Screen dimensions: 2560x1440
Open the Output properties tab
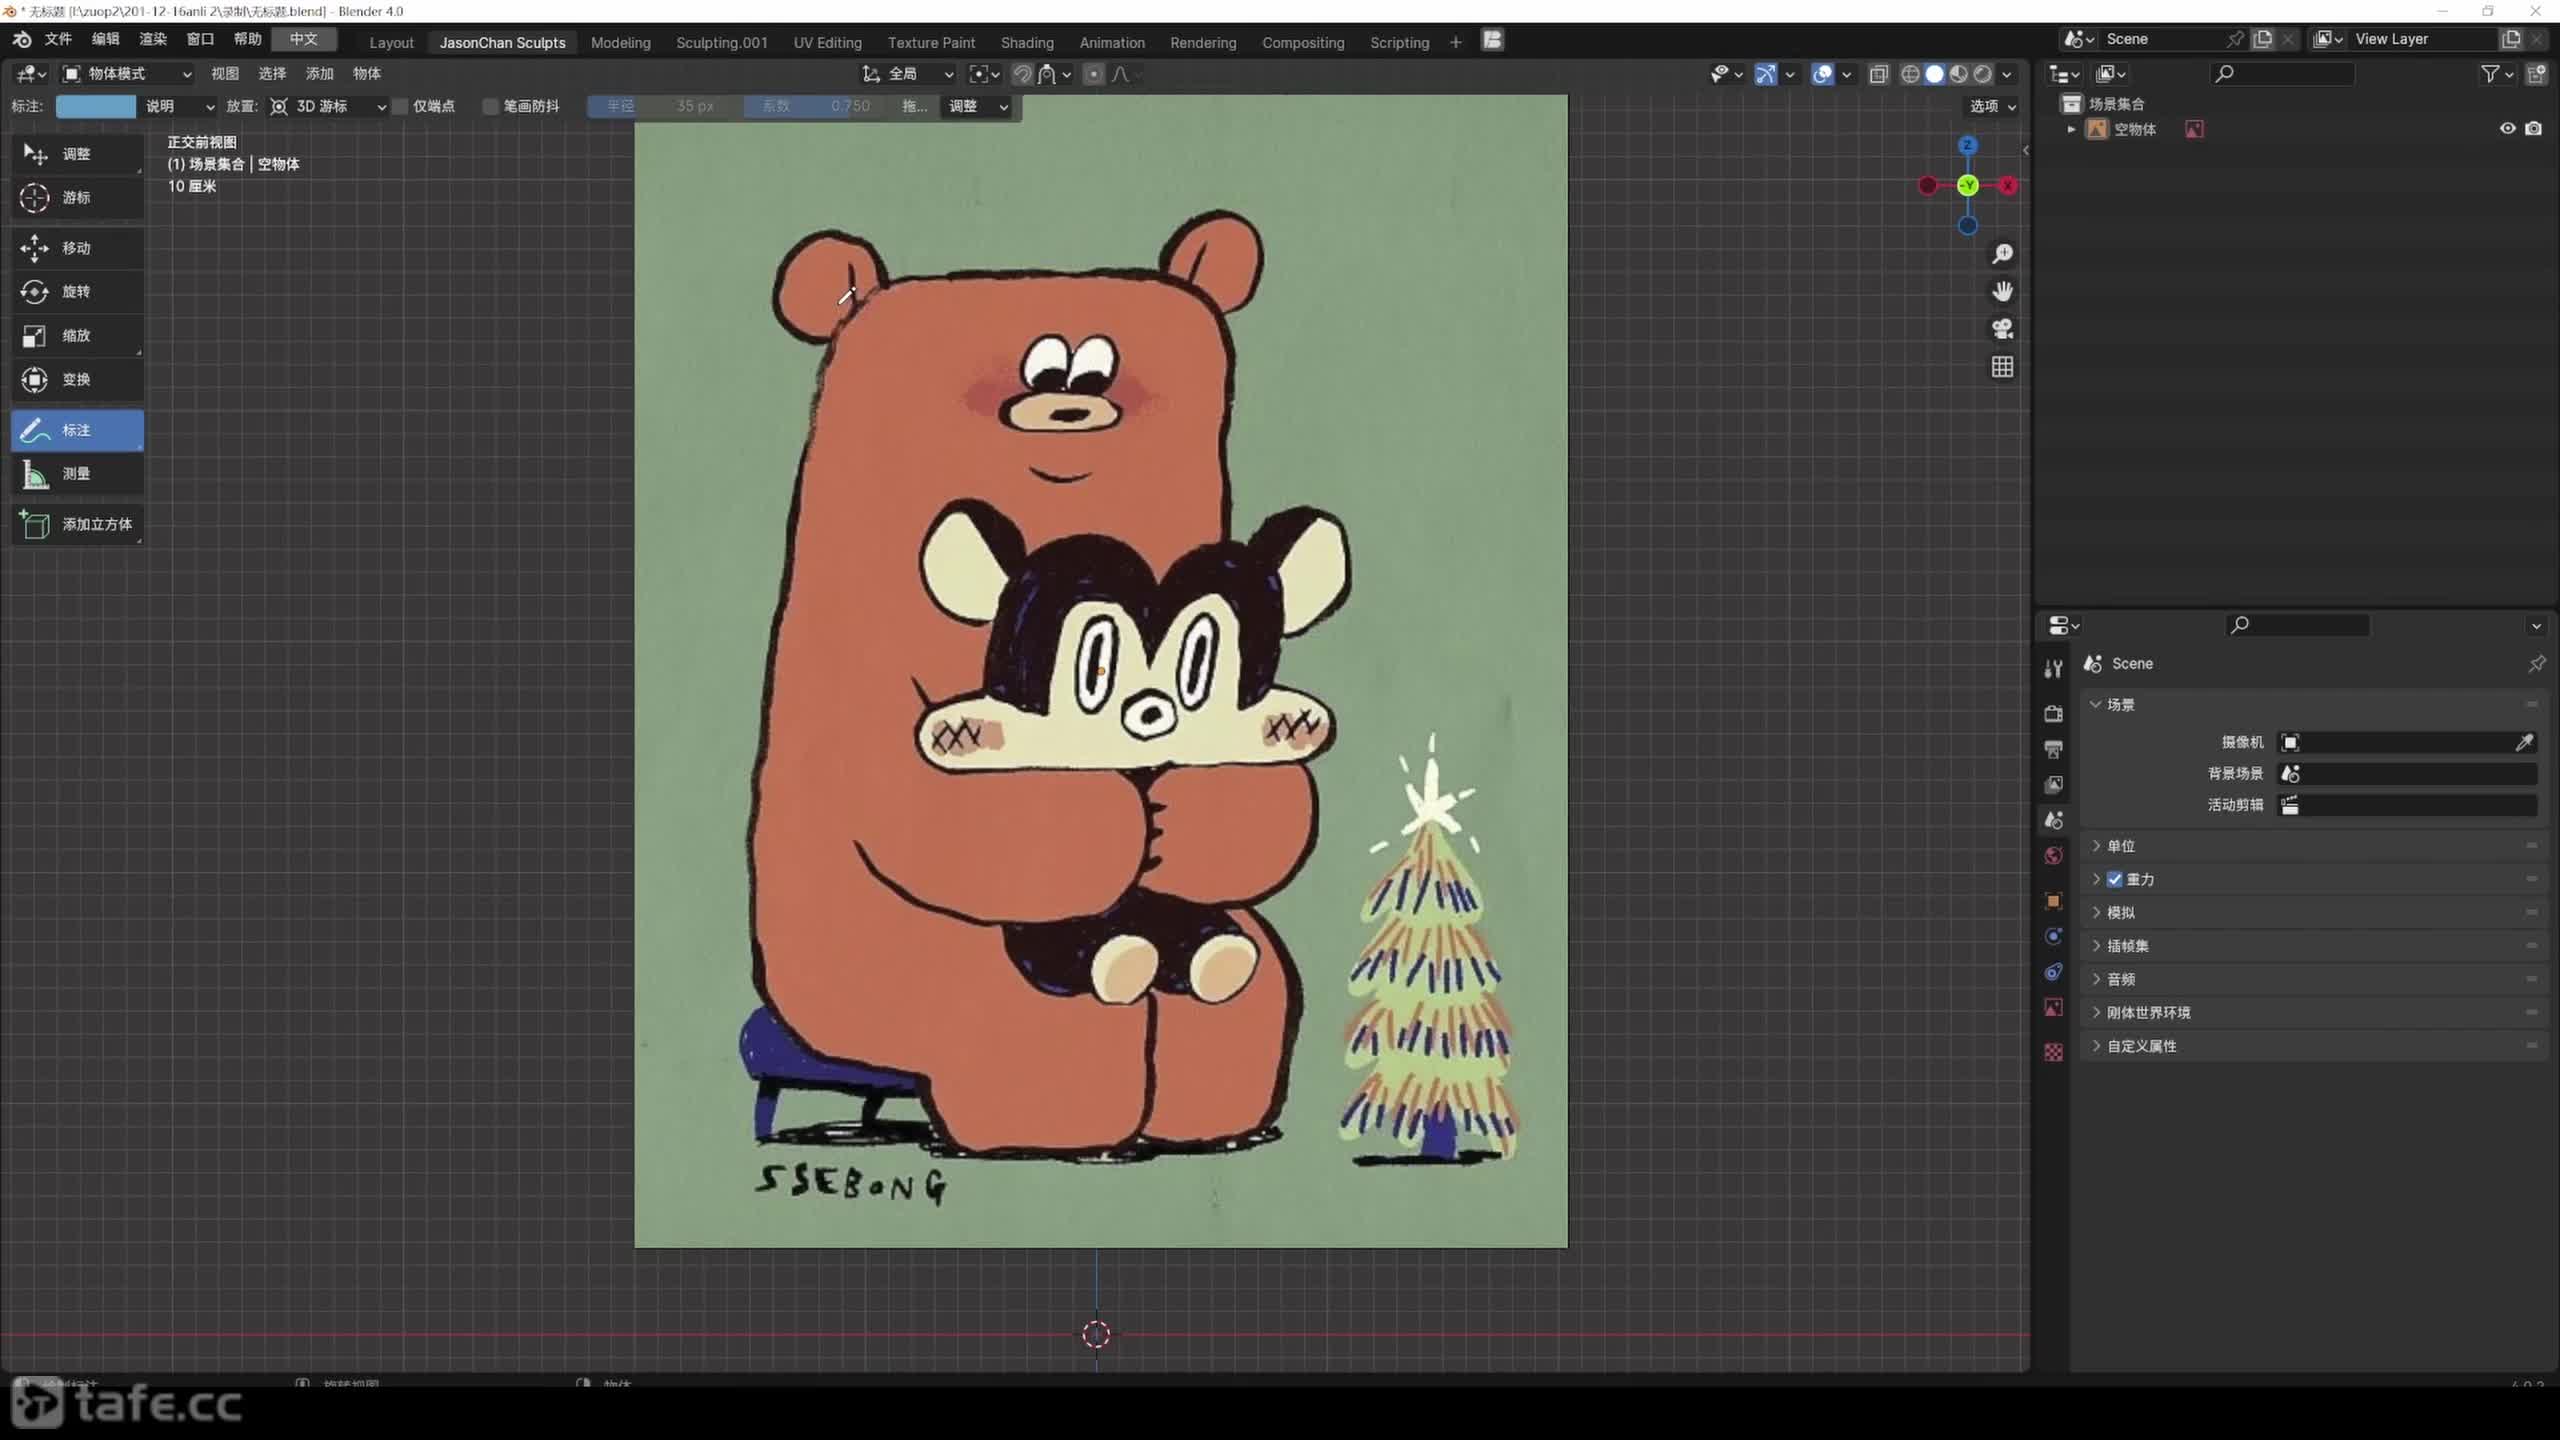(2053, 749)
